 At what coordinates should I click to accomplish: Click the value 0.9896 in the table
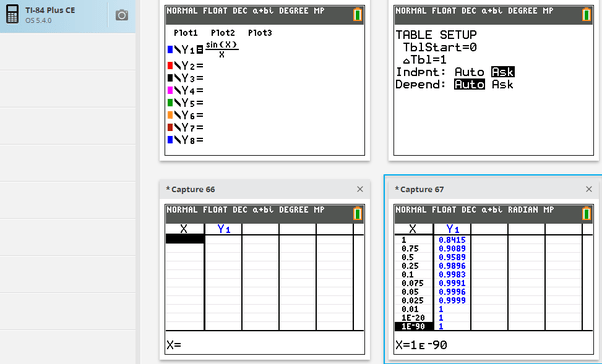452,266
